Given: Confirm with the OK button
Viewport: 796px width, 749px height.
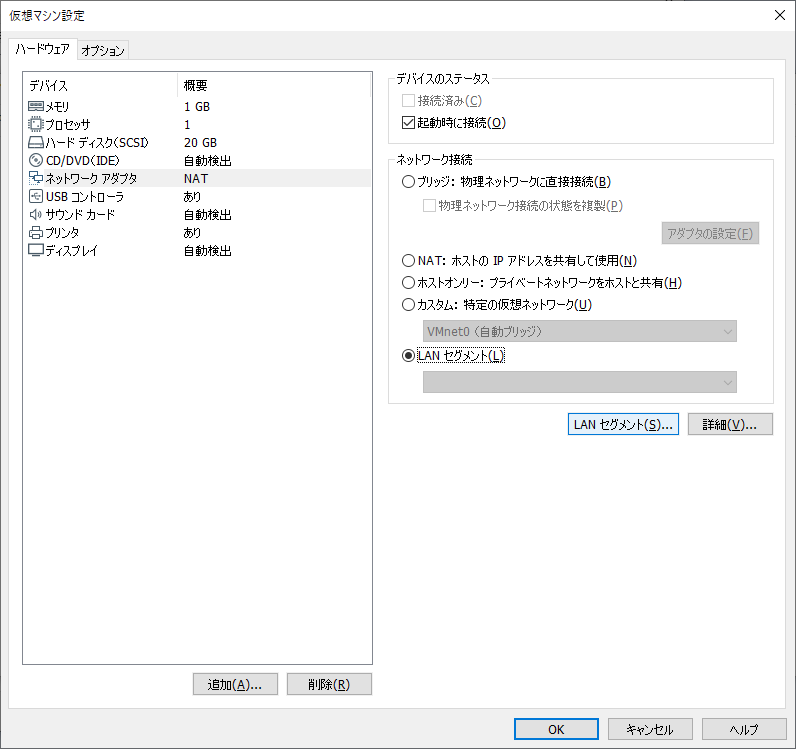Looking at the screenshot, I should click(556, 729).
